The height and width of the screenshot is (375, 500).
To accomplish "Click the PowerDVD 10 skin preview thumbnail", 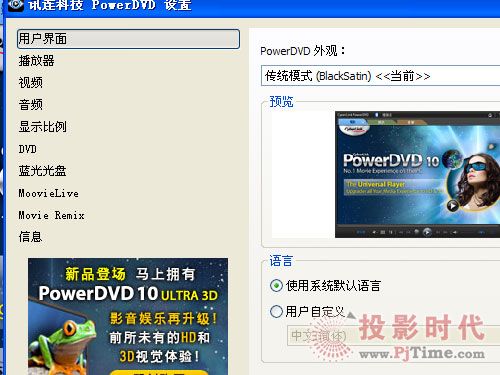I will [x=417, y=174].
